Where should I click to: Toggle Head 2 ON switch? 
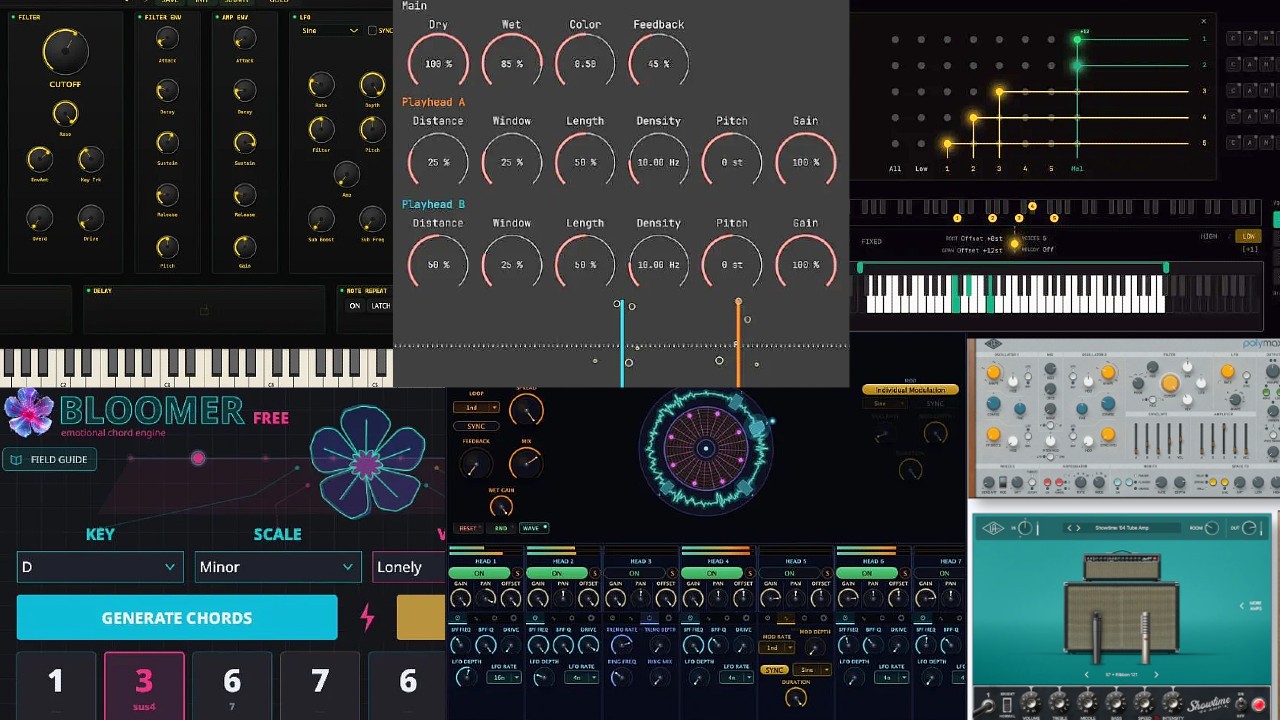pyautogui.click(x=557, y=573)
